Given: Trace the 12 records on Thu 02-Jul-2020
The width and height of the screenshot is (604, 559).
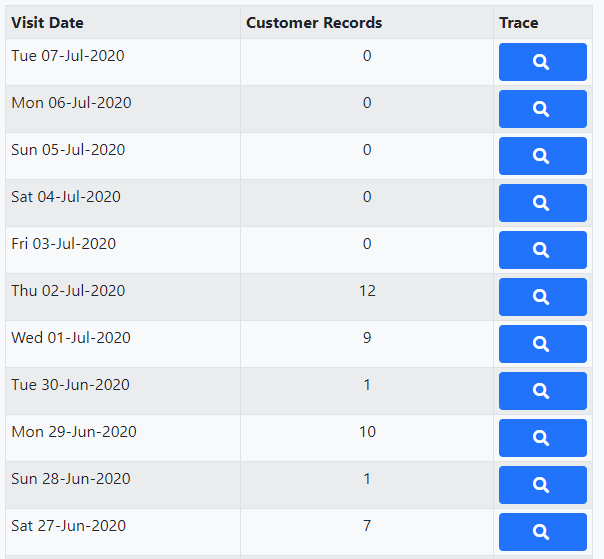Looking at the screenshot, I should tap(542, 297).
